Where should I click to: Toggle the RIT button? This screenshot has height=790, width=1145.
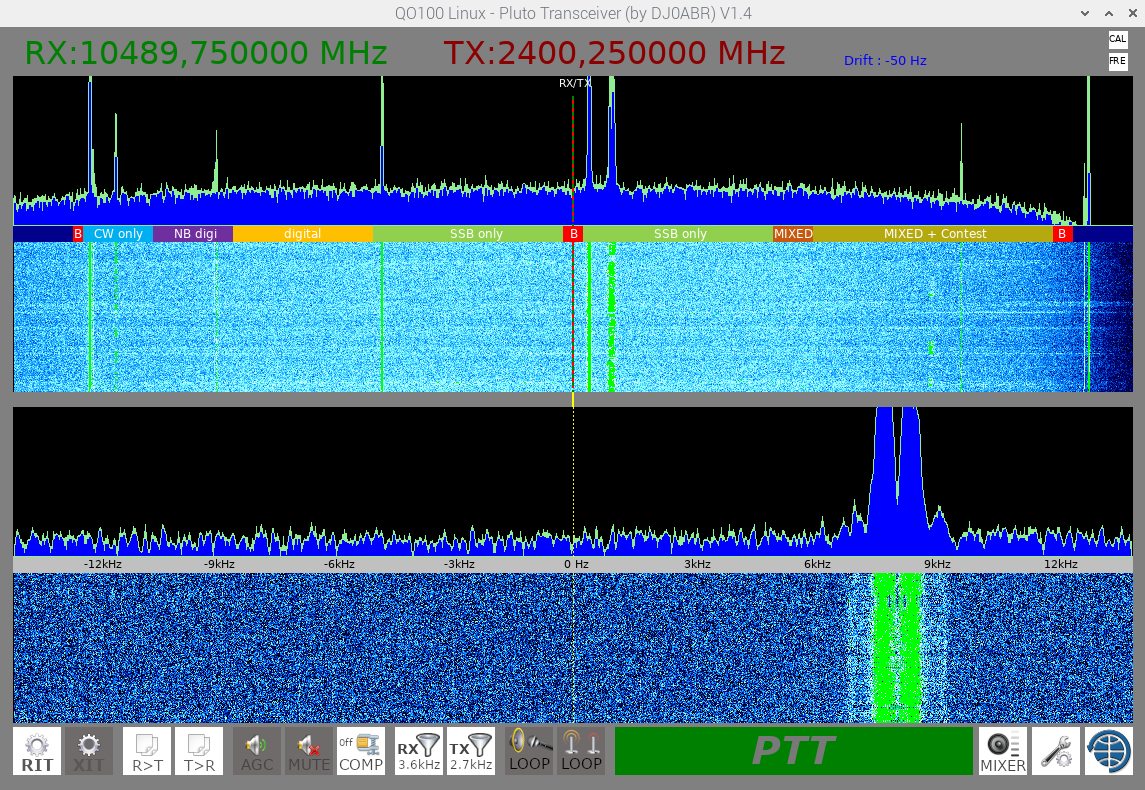click(37, 751)
